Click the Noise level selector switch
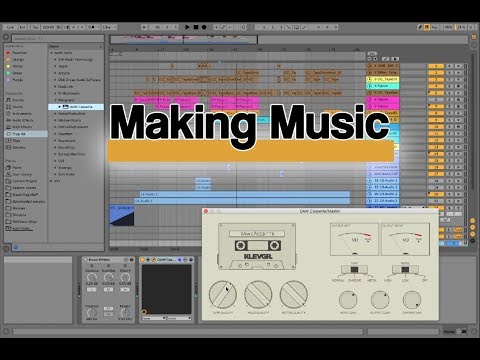Screen dimensions: 480x360 (x=405, y=269)
